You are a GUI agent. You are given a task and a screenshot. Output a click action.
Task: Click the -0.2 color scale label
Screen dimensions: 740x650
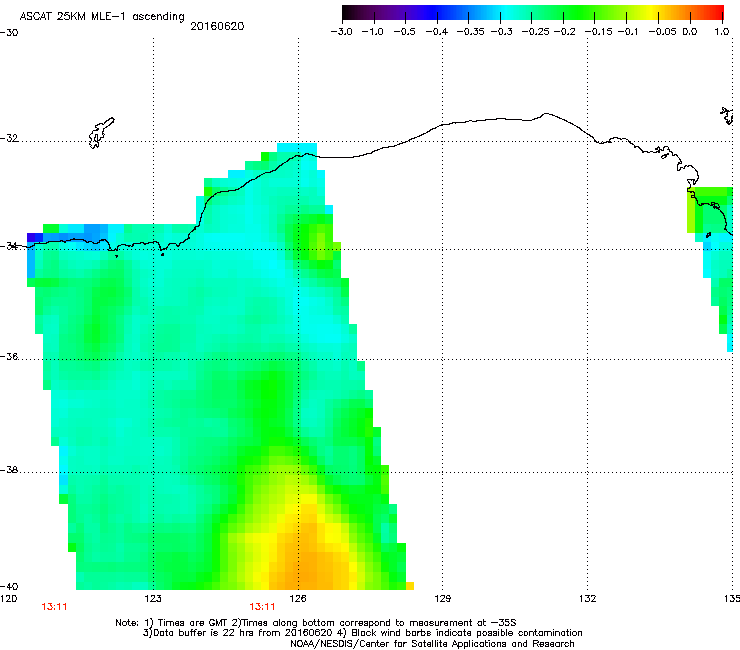coord(564,32)
